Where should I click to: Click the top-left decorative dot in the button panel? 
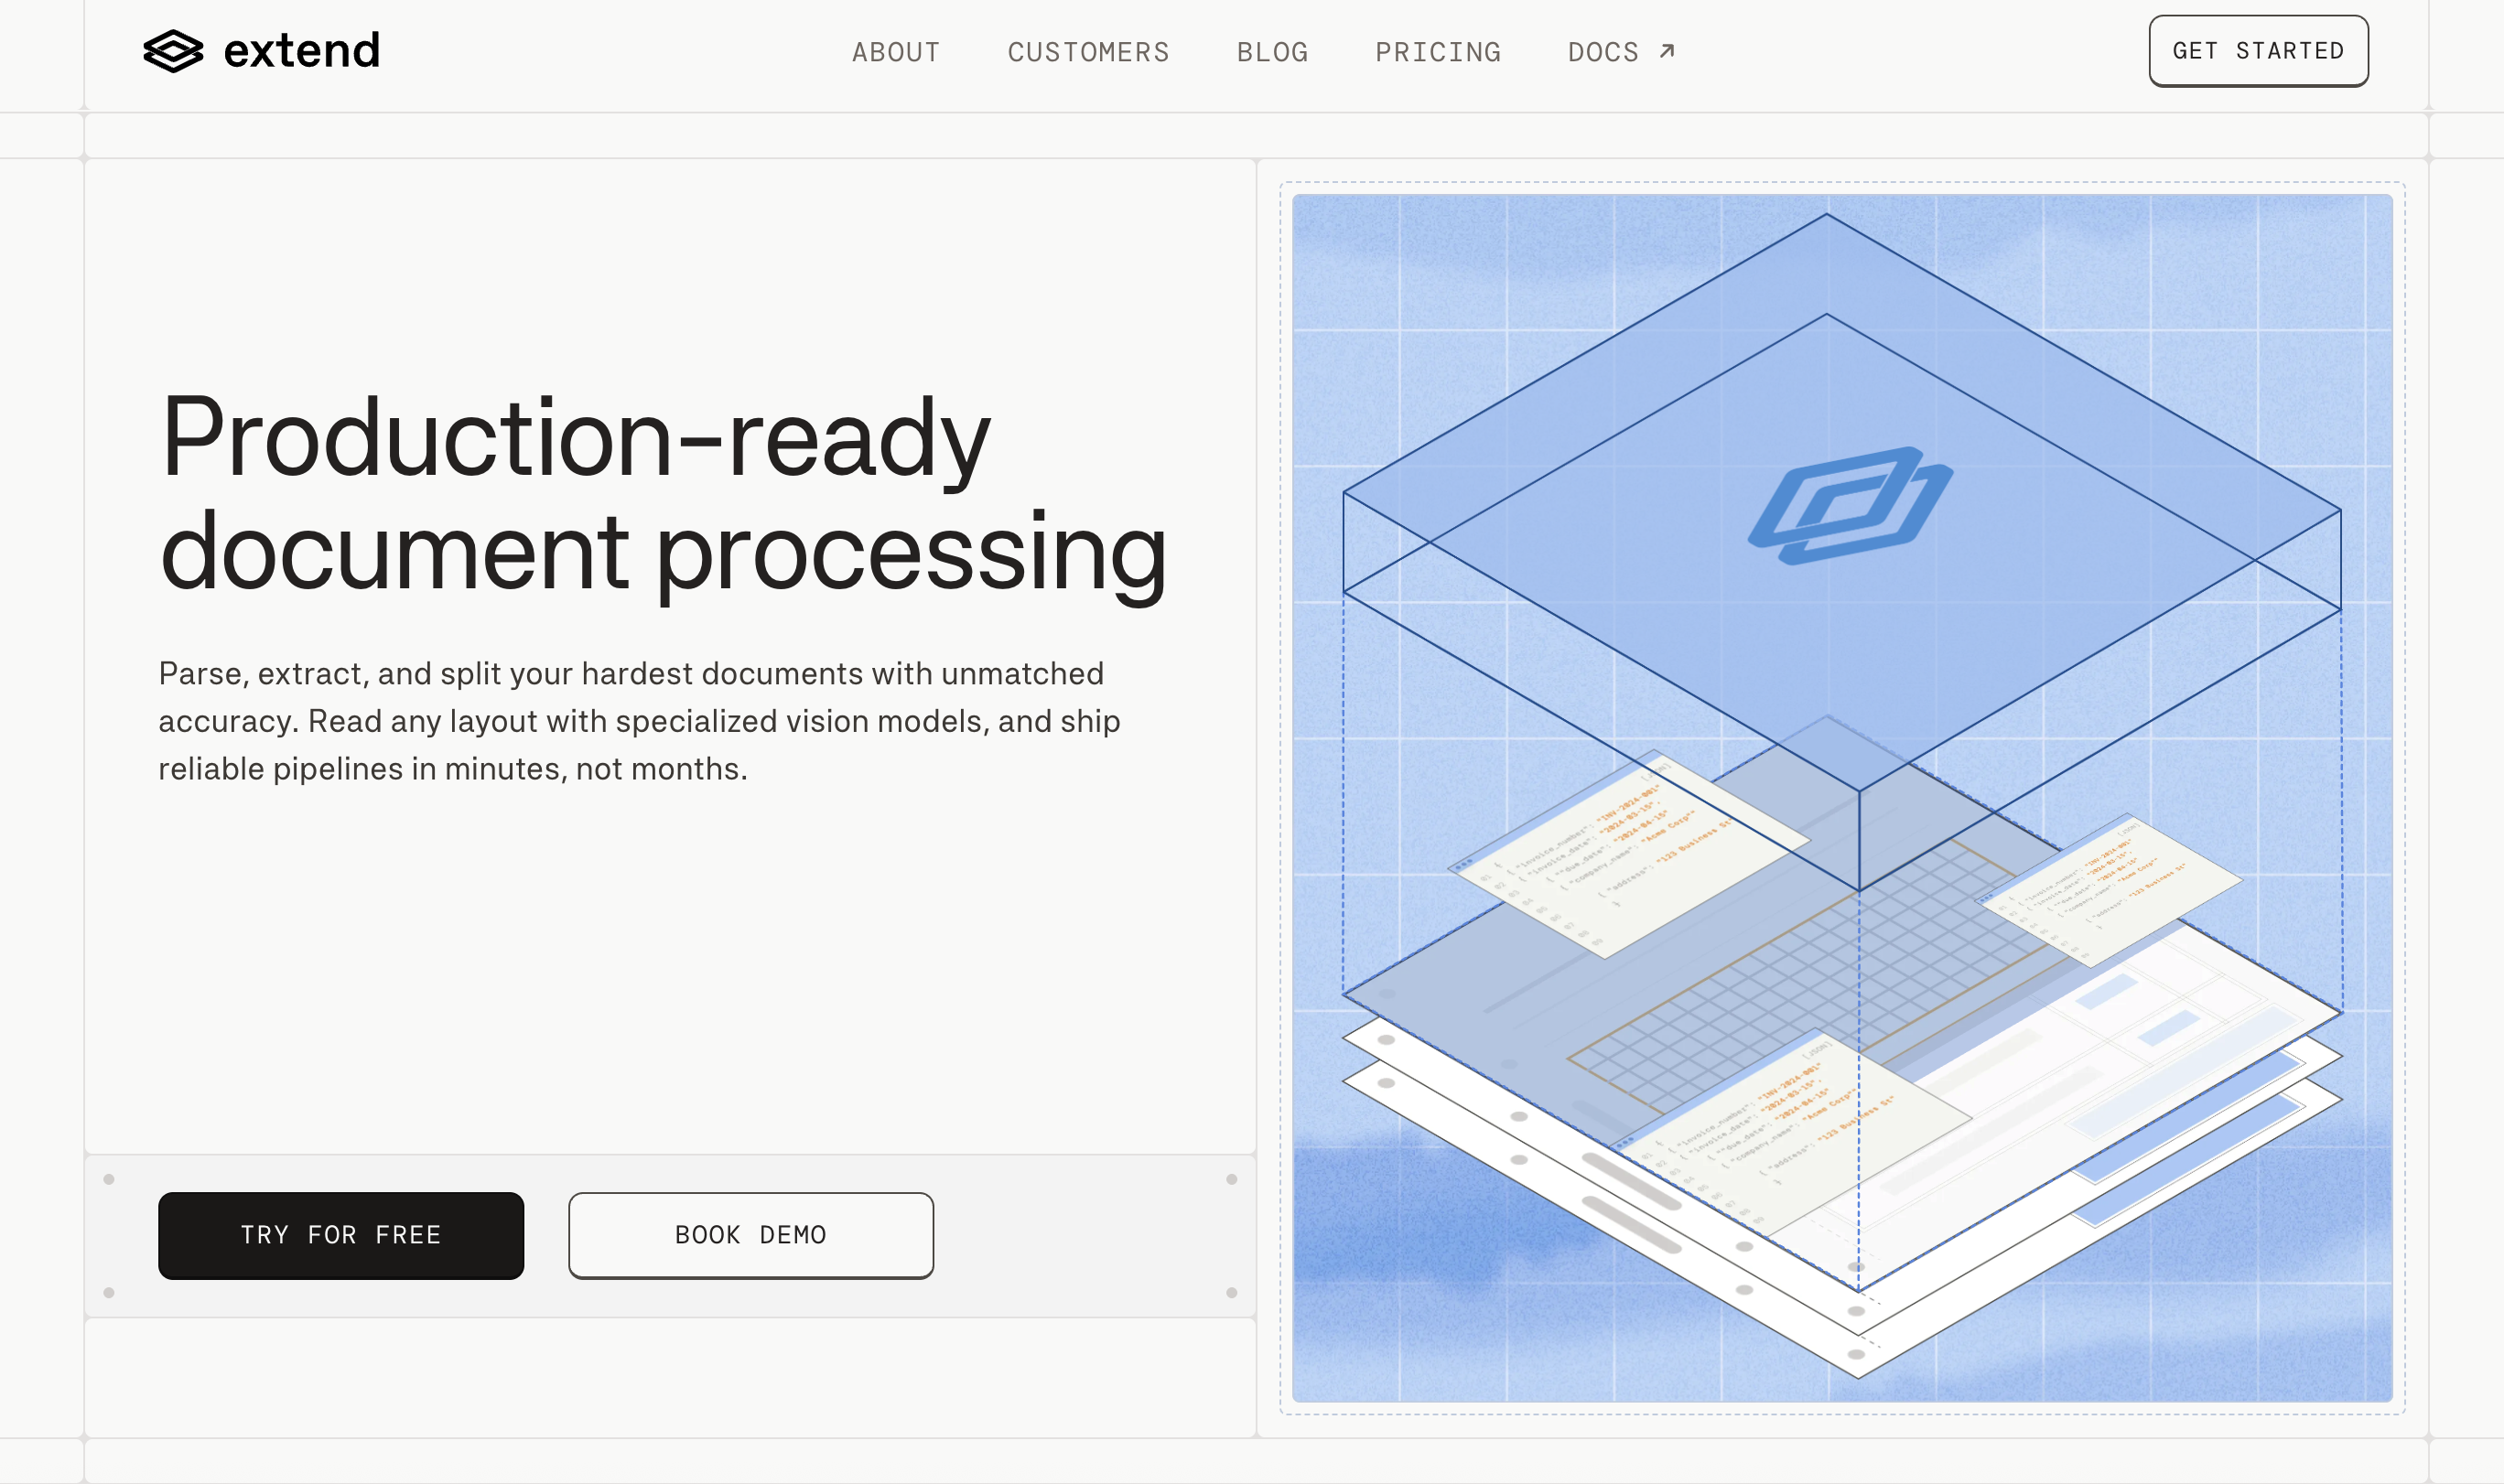[x=109, y=1179]
